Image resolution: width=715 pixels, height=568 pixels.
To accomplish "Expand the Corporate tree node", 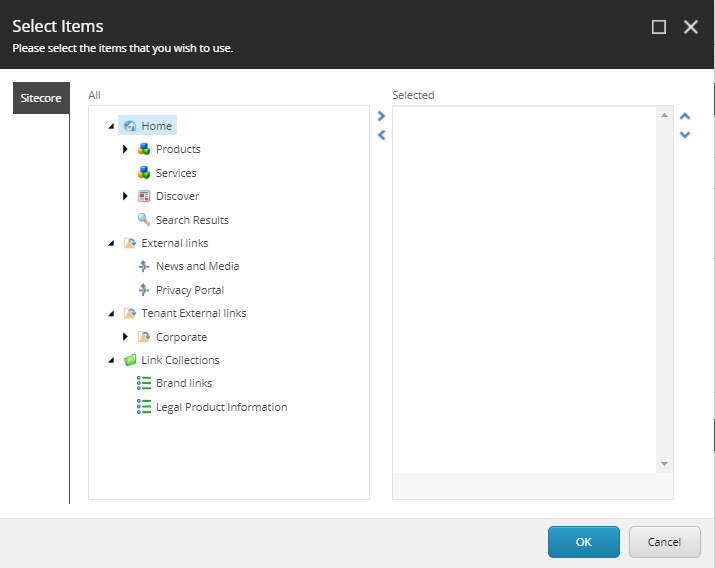I will click(125, 337).
